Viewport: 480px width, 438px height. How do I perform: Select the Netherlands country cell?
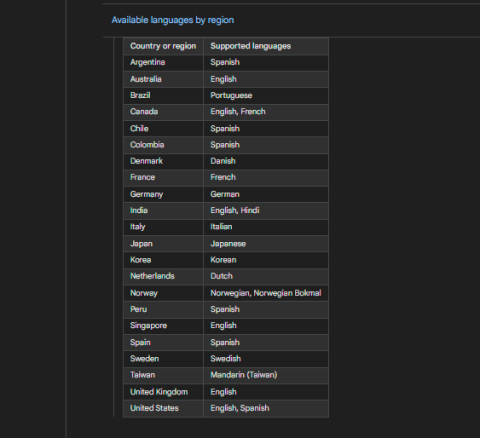point(163,276)
